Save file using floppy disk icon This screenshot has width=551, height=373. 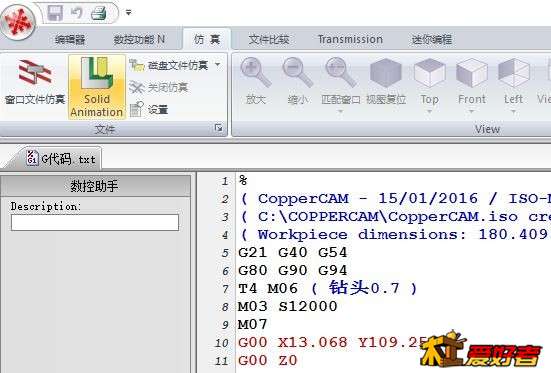[x=55, y=13]
